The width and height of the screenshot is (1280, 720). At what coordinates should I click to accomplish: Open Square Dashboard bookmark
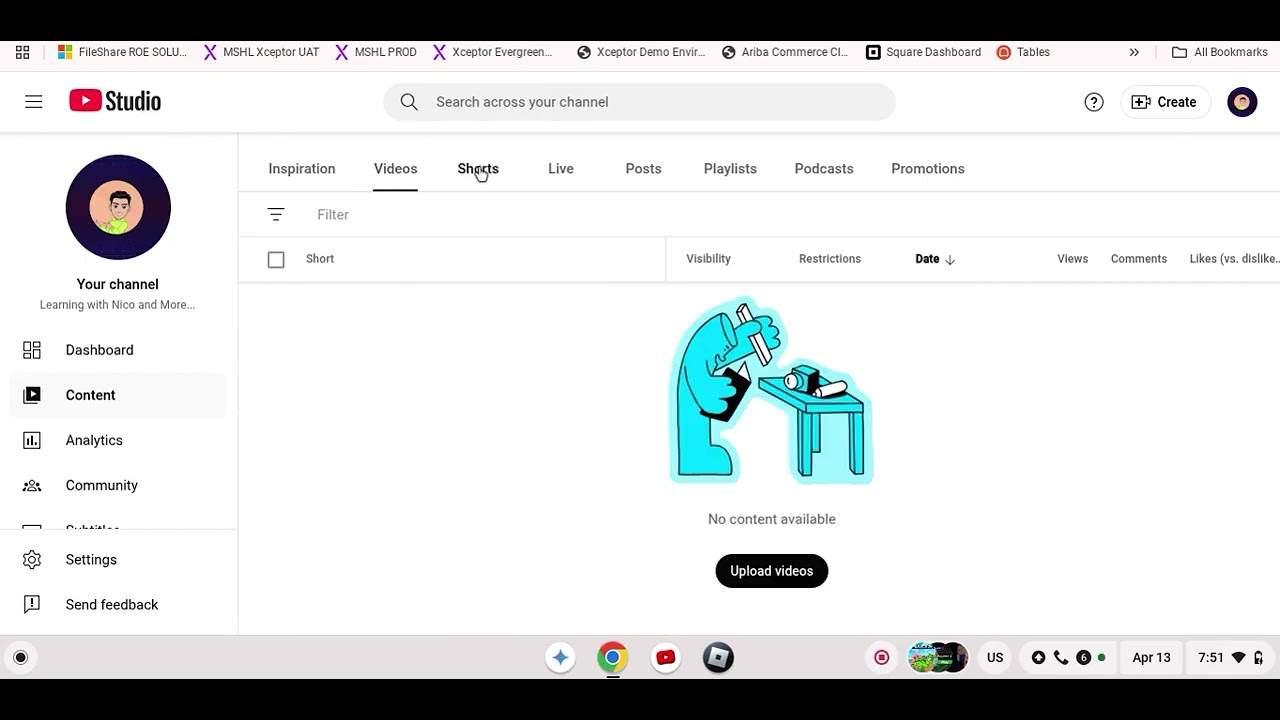(924, 52)
